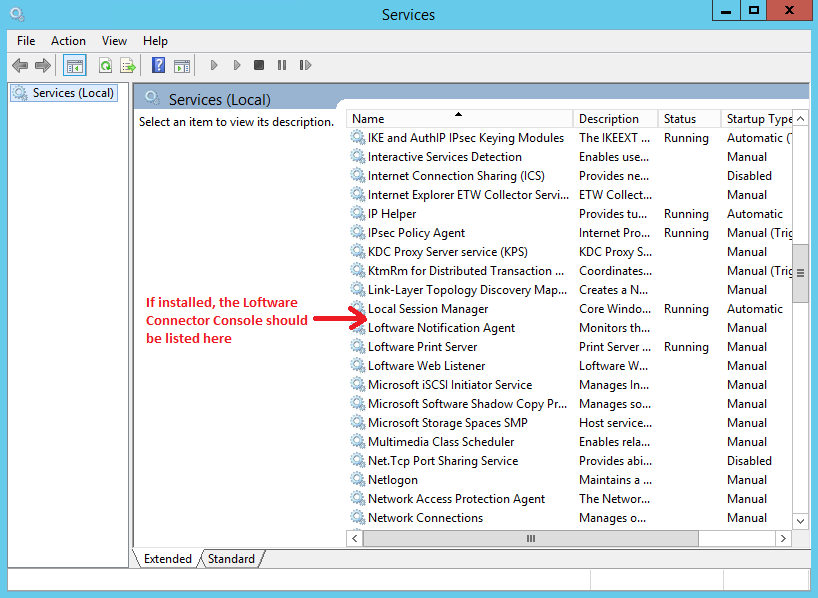Navigate forward using the Forward arrow icon
The image size is (818, 598).
(40, 65)
